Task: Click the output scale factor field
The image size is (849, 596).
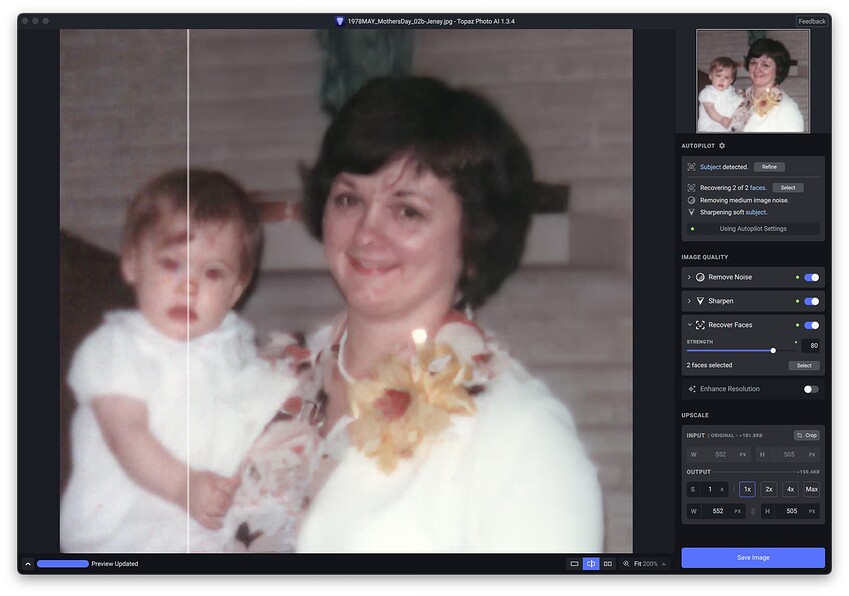Action: [709, 489]
